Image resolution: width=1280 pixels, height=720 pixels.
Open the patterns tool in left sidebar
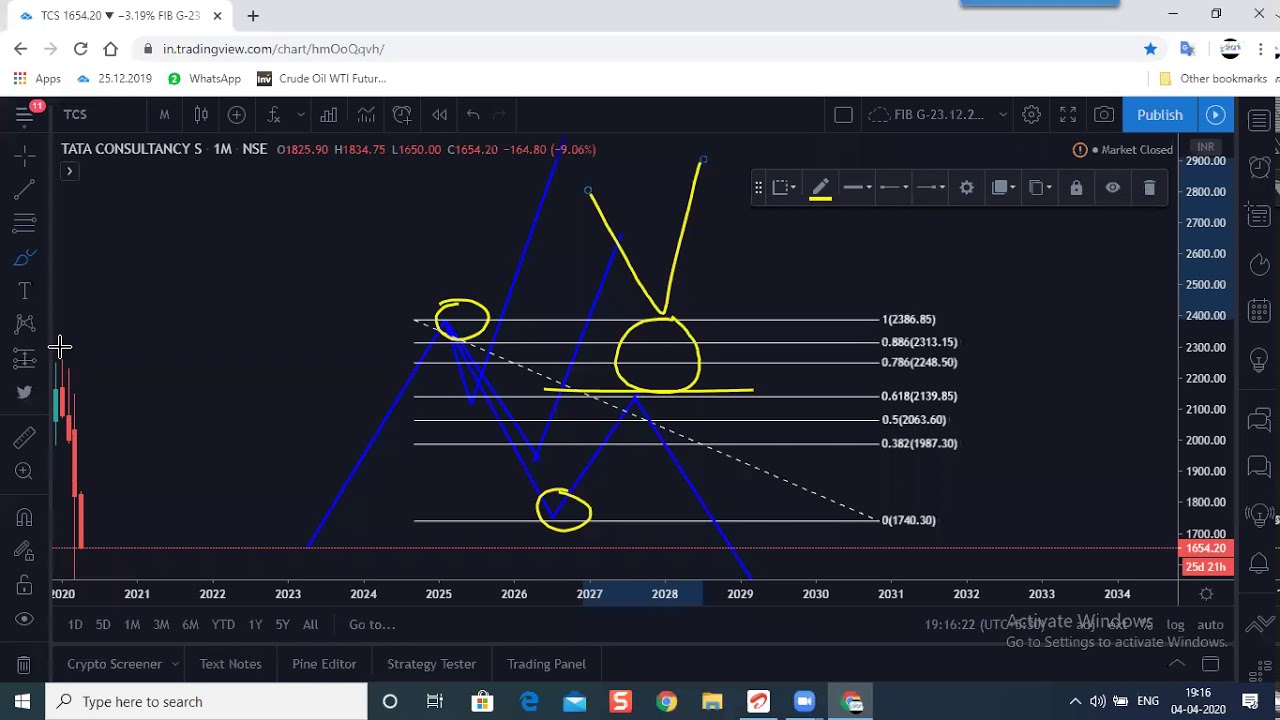coord(25,324)
